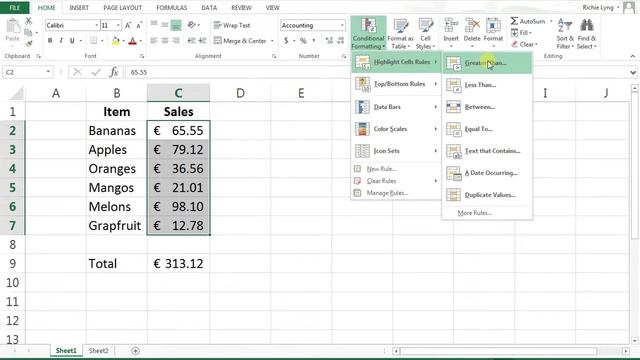The image size is (640, 360).
Task: Open the Clear dropdown in Editing group
Action: tap(524, 44)
